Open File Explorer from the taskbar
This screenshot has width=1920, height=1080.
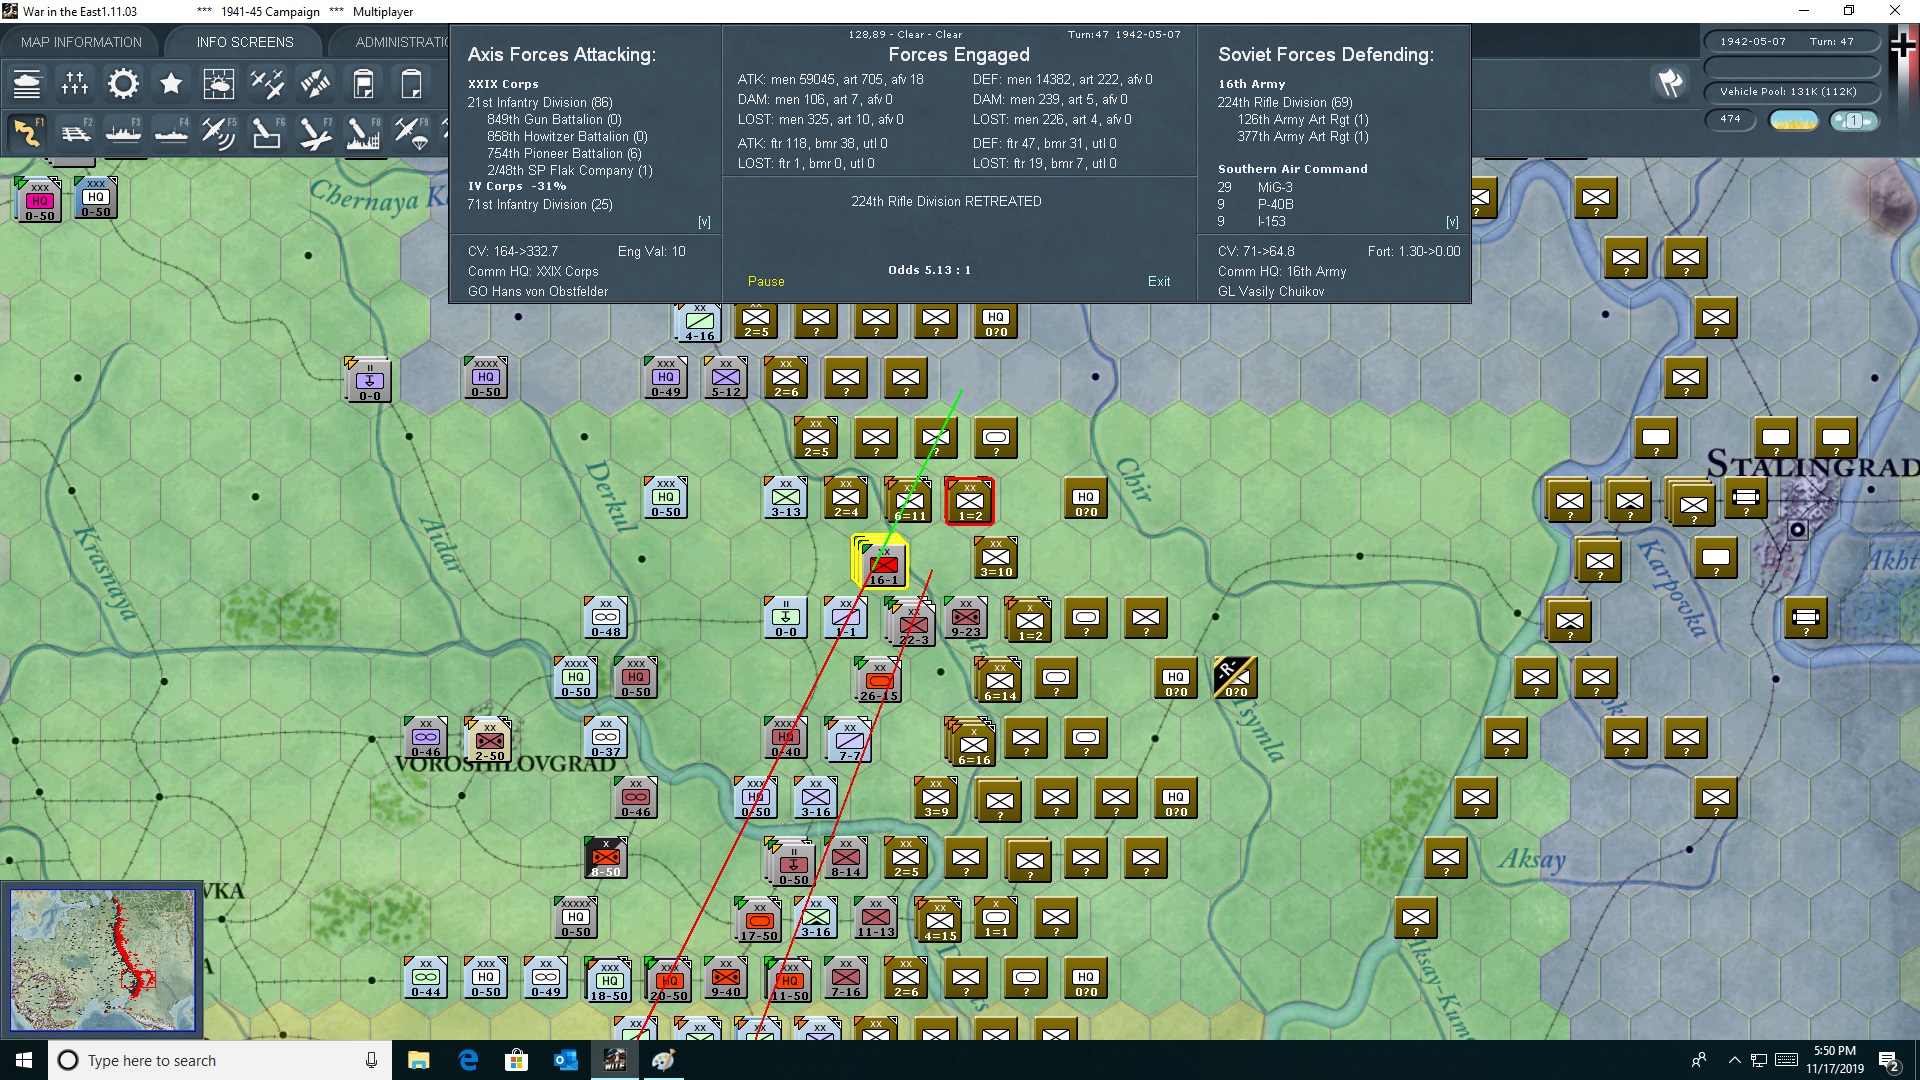tap(418, 1060)
